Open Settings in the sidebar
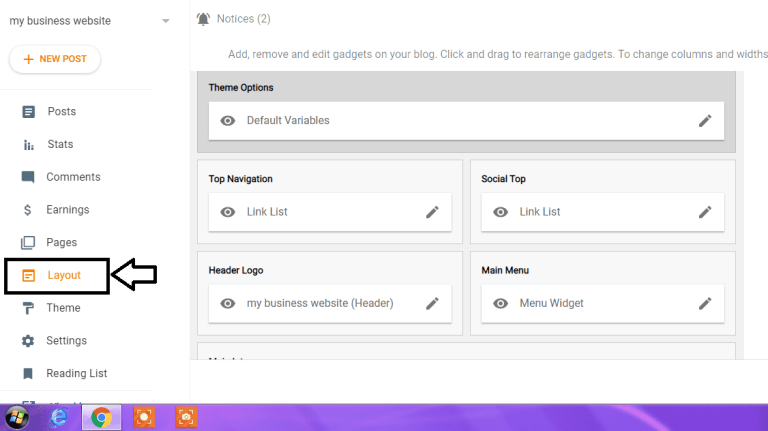Viewport: 768px width, 431px height. pyautogui.click(x=67, y=341)
